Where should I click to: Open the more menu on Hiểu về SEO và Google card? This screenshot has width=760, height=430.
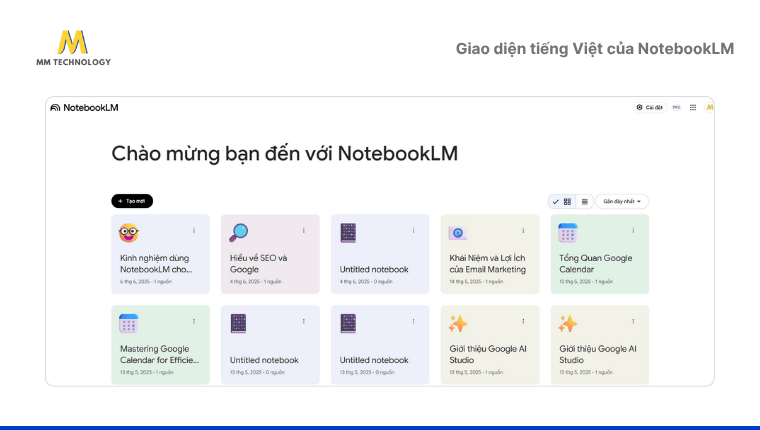[304, 231]
